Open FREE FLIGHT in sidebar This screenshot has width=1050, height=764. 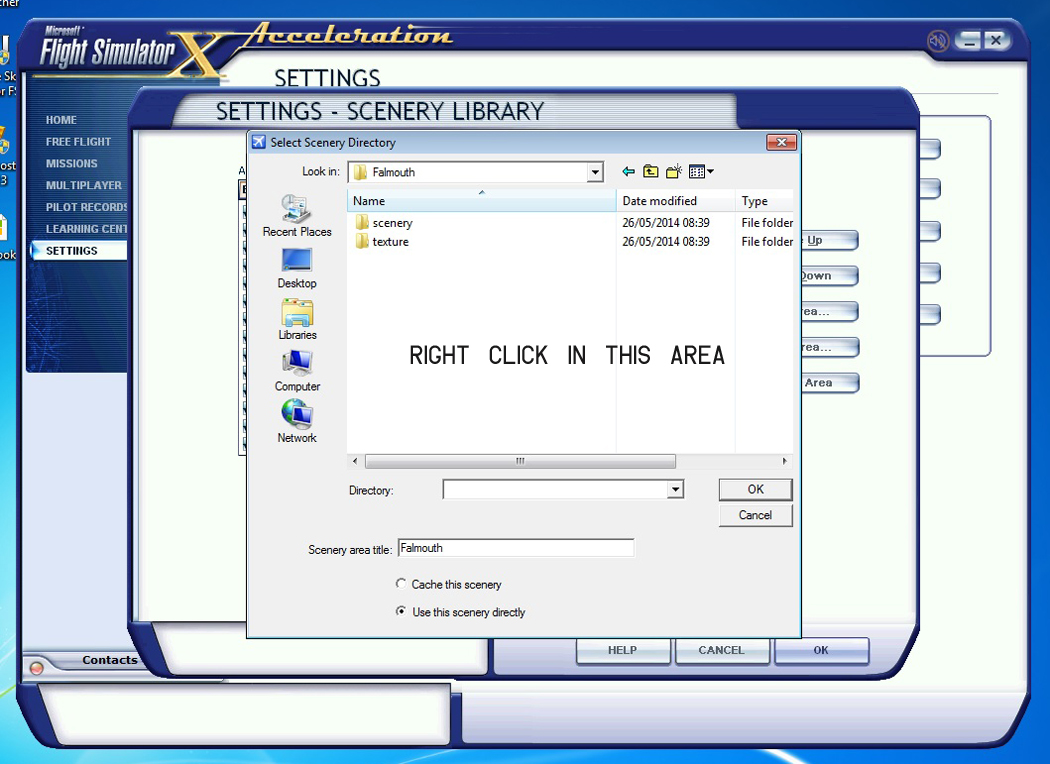tap(78, 142)
